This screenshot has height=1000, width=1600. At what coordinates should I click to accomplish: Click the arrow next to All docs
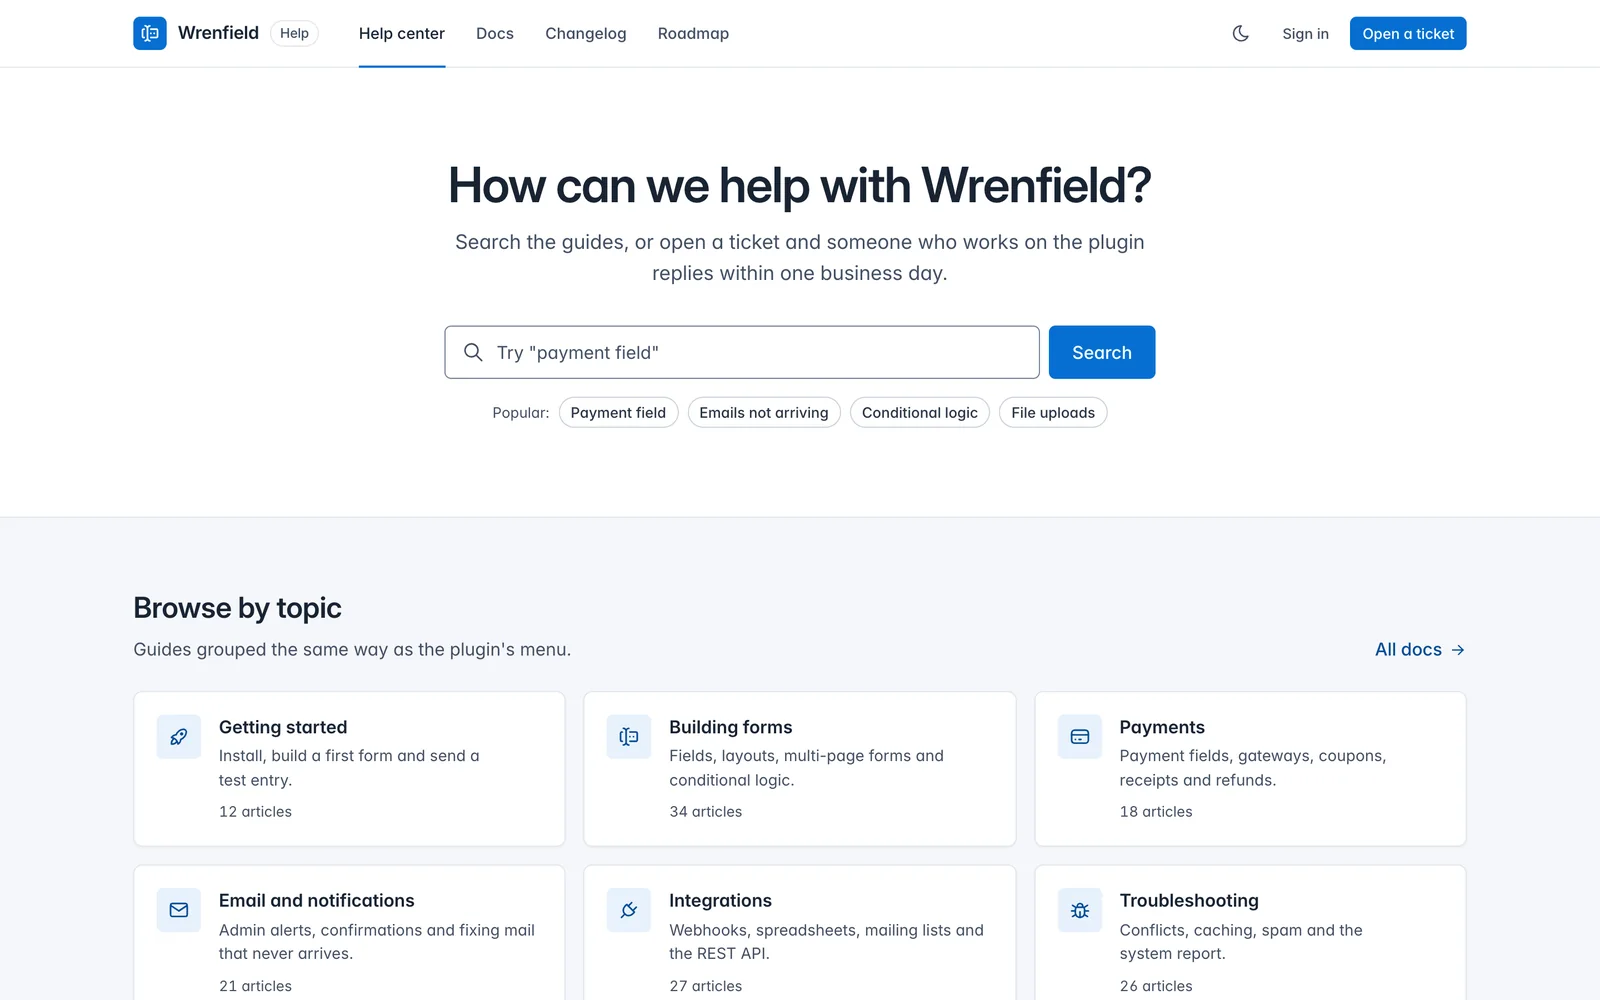point(1458,650)
